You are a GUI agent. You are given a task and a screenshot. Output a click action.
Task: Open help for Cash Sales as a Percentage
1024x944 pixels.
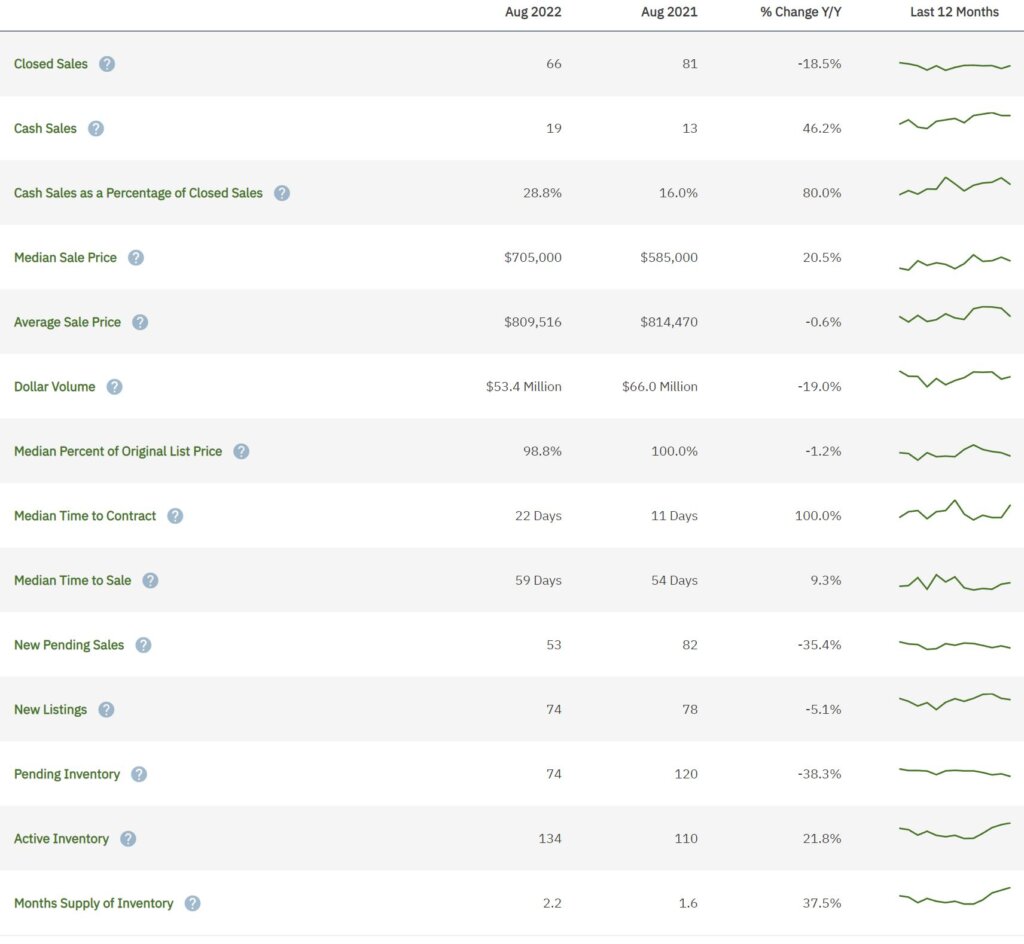click(x=282, y=193)
